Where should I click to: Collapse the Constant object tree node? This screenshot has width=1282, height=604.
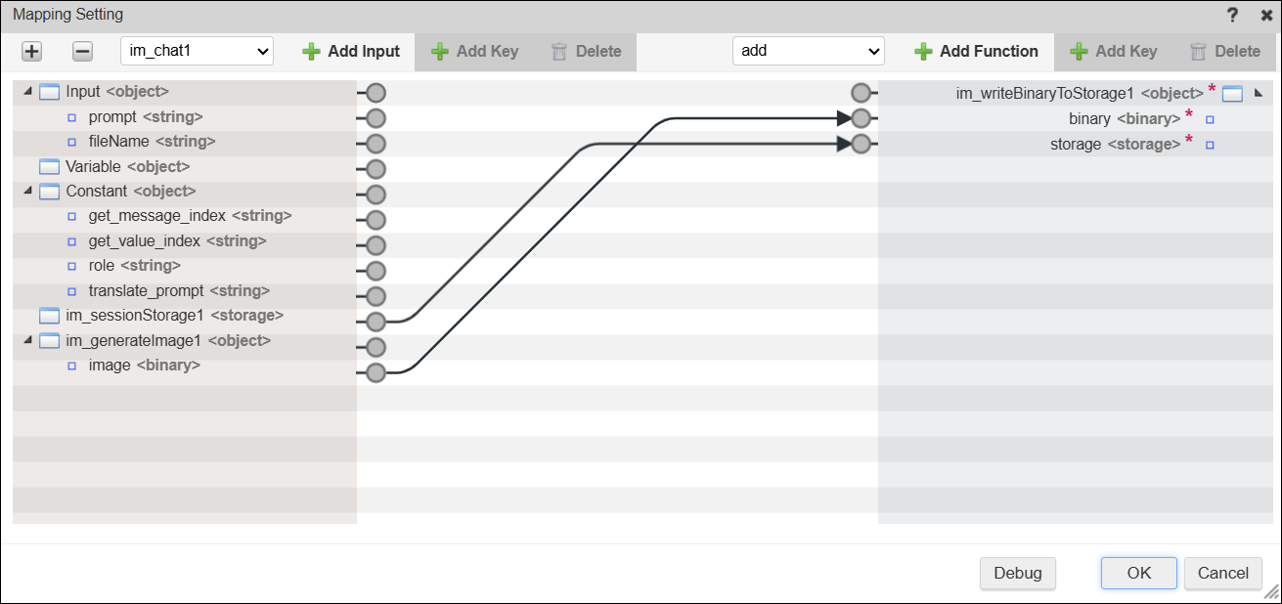pyautogui.click(x=27, y=191)
